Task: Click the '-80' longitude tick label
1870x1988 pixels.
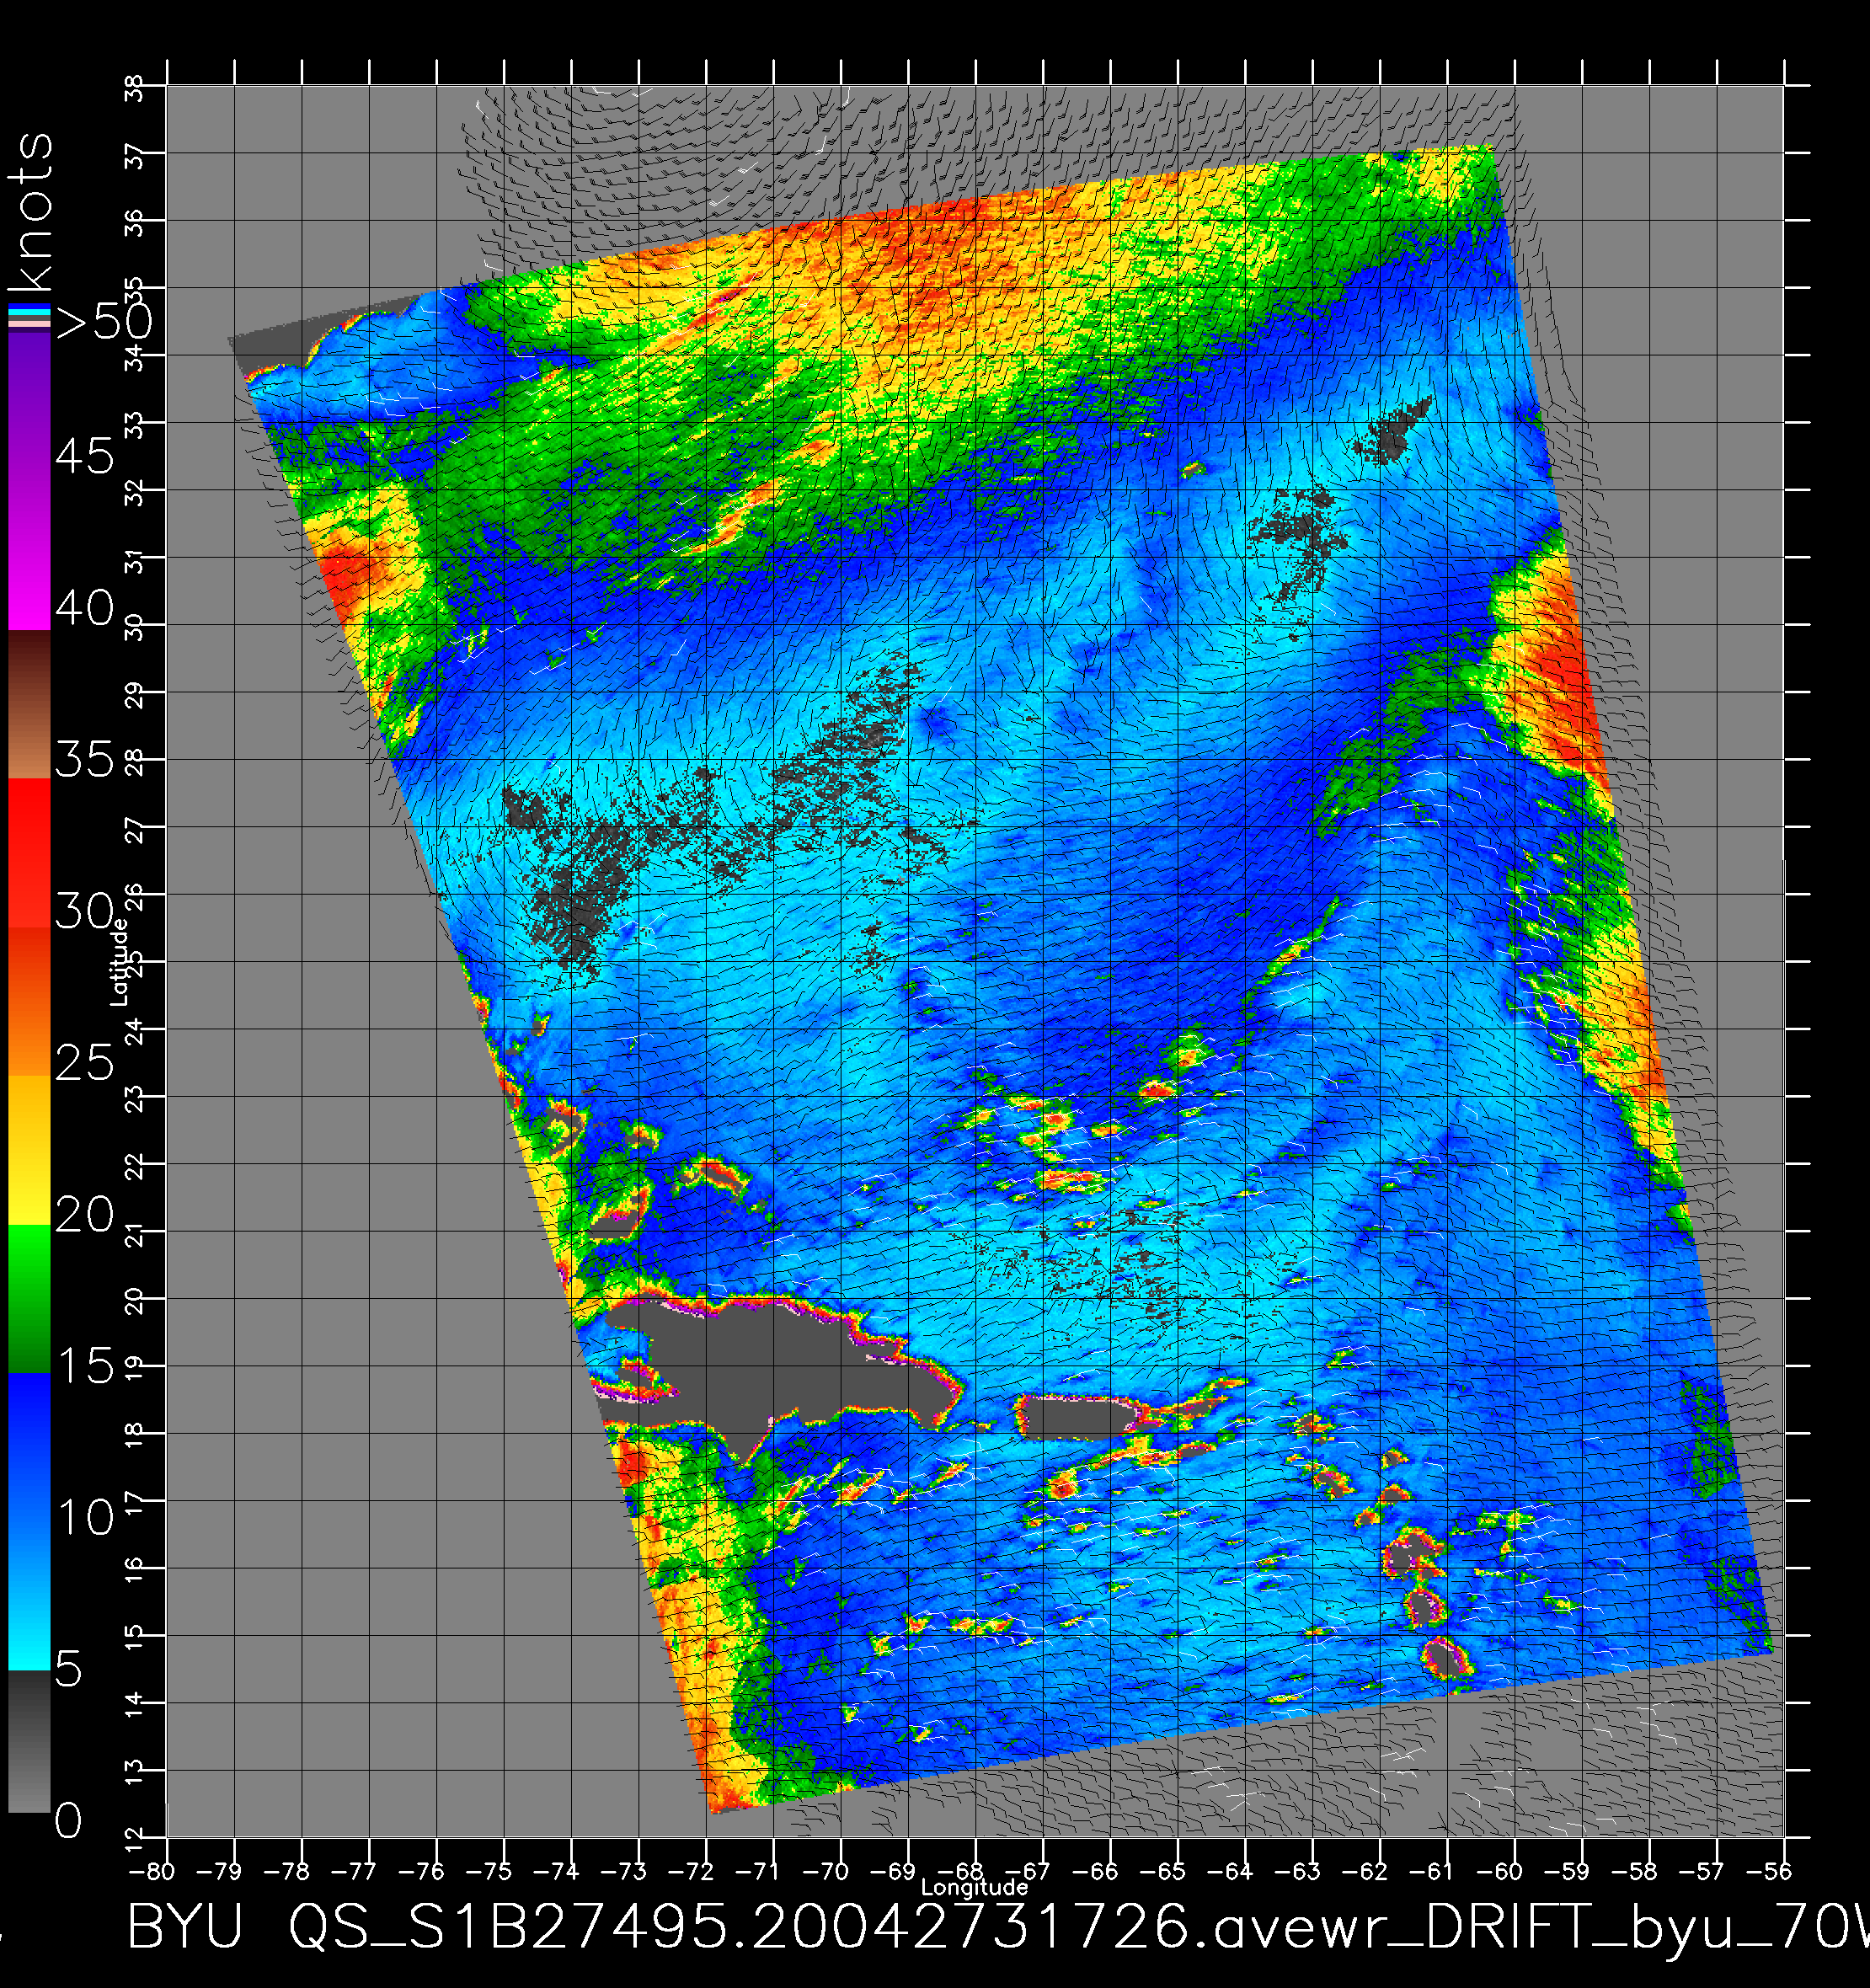Action: click(152, 1871)
